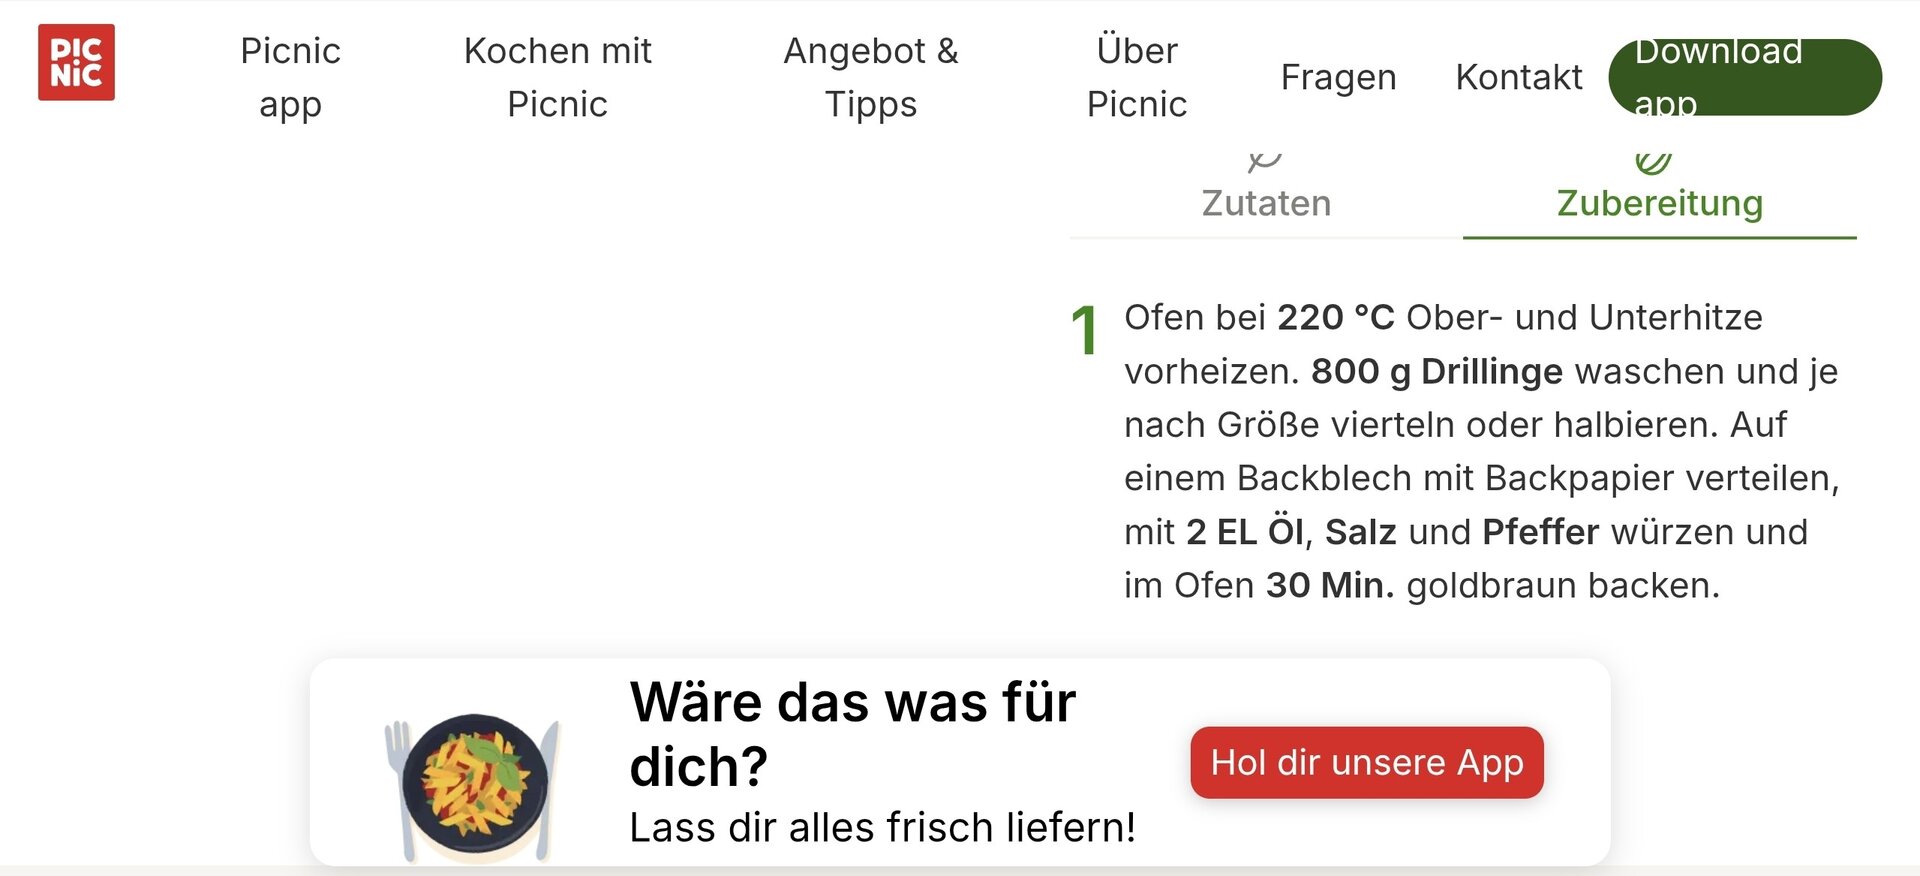
Task: Open the Kontakt link
Action: pyautogui.click(x=1519, y=77)
